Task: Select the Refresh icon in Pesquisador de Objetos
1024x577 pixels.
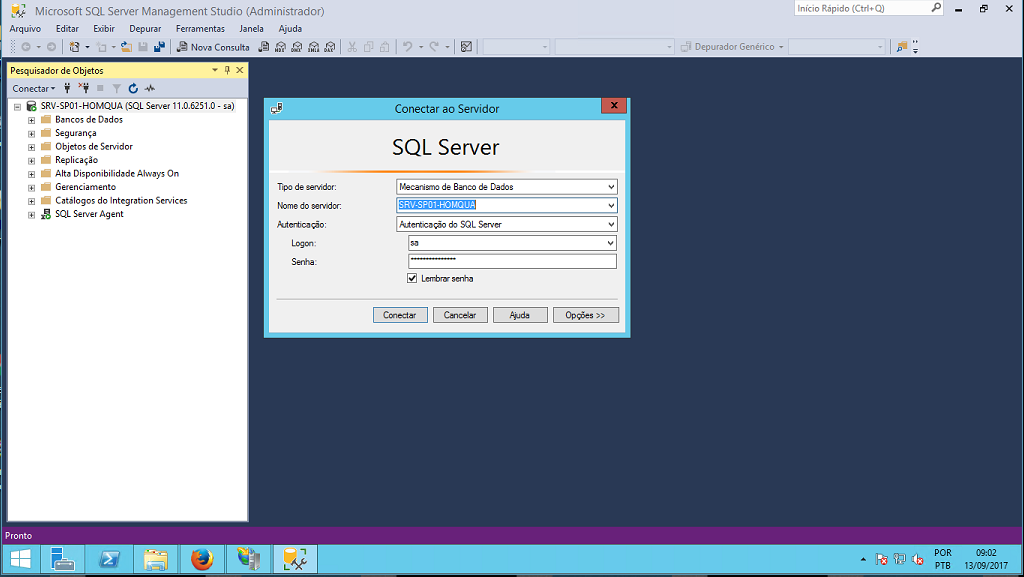Action: [133, 89]
